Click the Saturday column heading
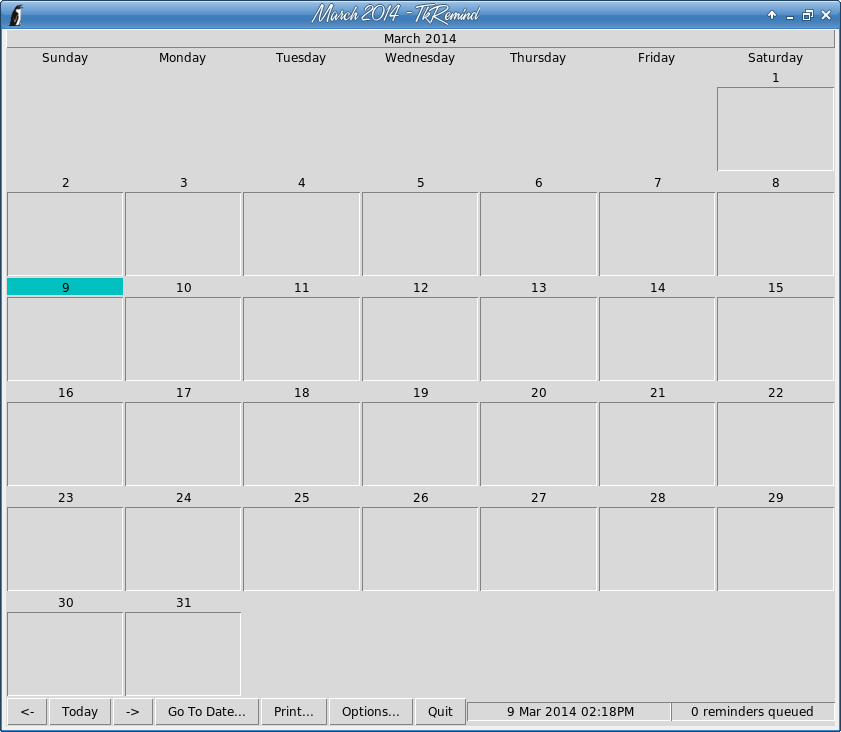The image size is (841, 732). coord(775,57)
